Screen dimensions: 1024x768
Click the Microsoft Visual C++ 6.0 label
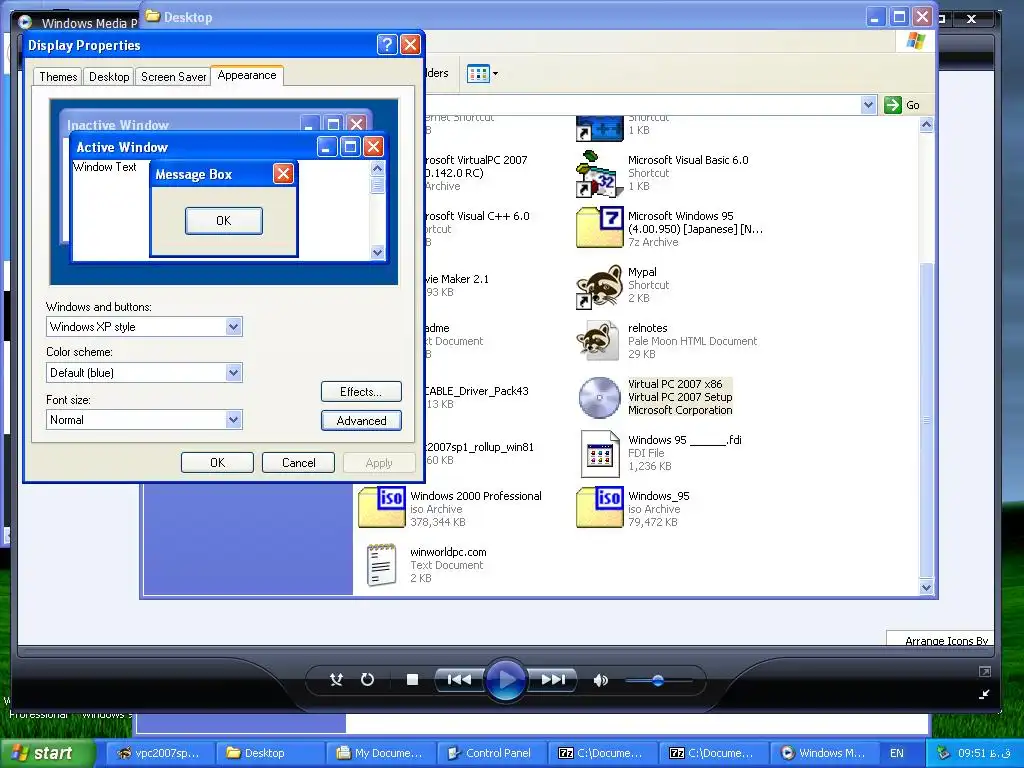point(477,216)
